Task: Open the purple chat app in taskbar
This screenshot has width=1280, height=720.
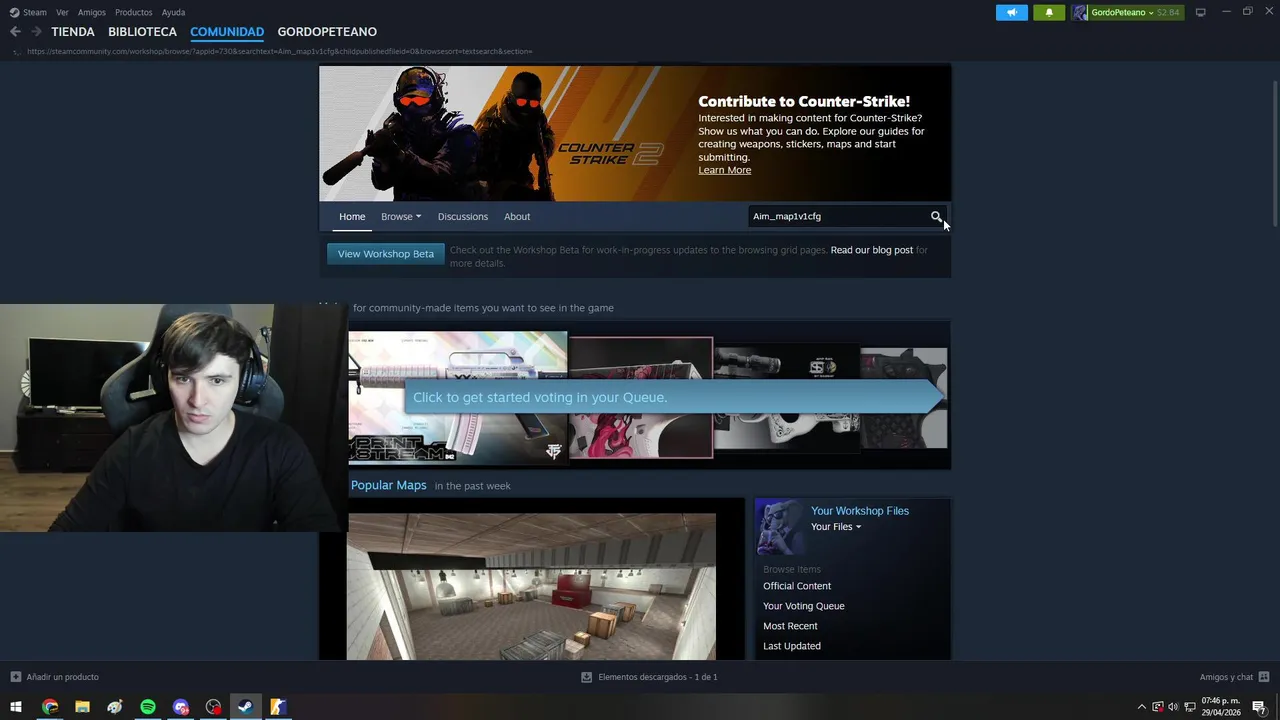Action: pos(181,707)
